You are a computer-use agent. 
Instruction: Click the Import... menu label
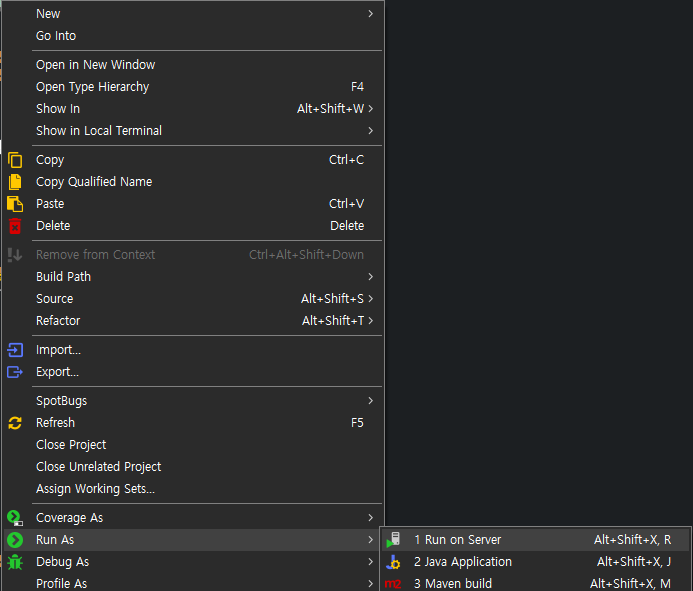58,350
